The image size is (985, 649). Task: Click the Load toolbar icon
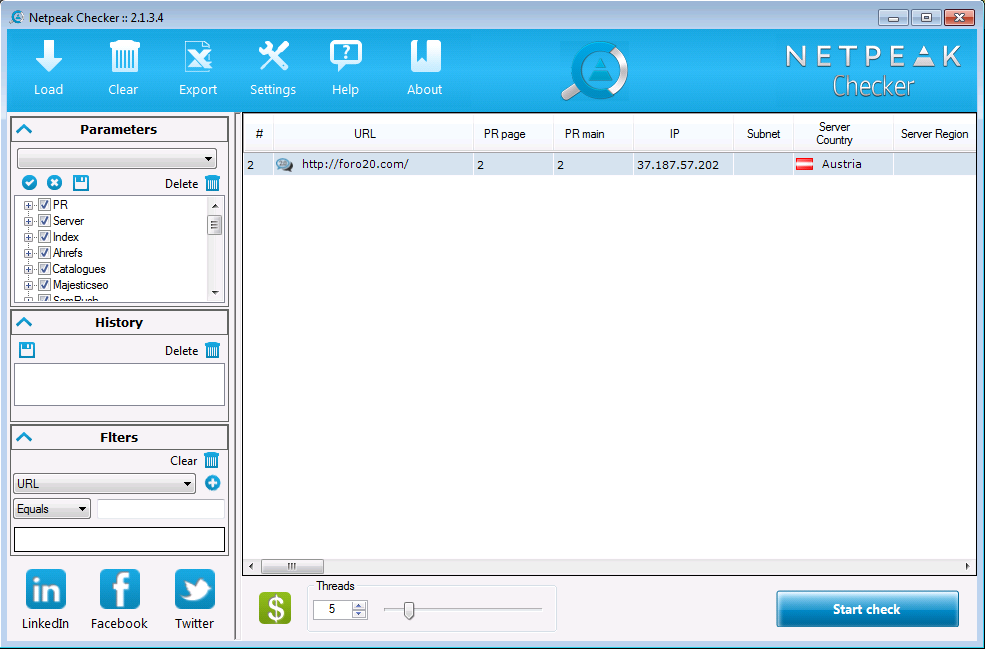click(48, 57)
